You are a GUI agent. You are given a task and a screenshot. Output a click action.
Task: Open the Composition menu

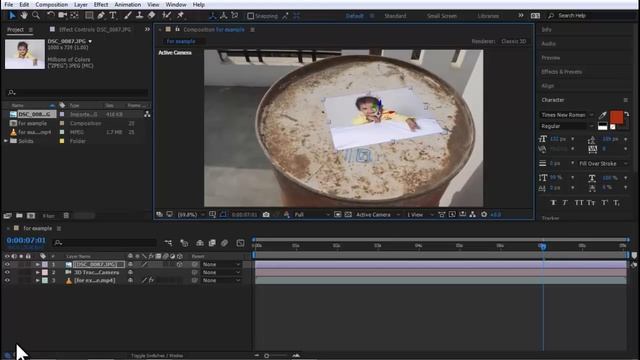click(x=51, y=4)
